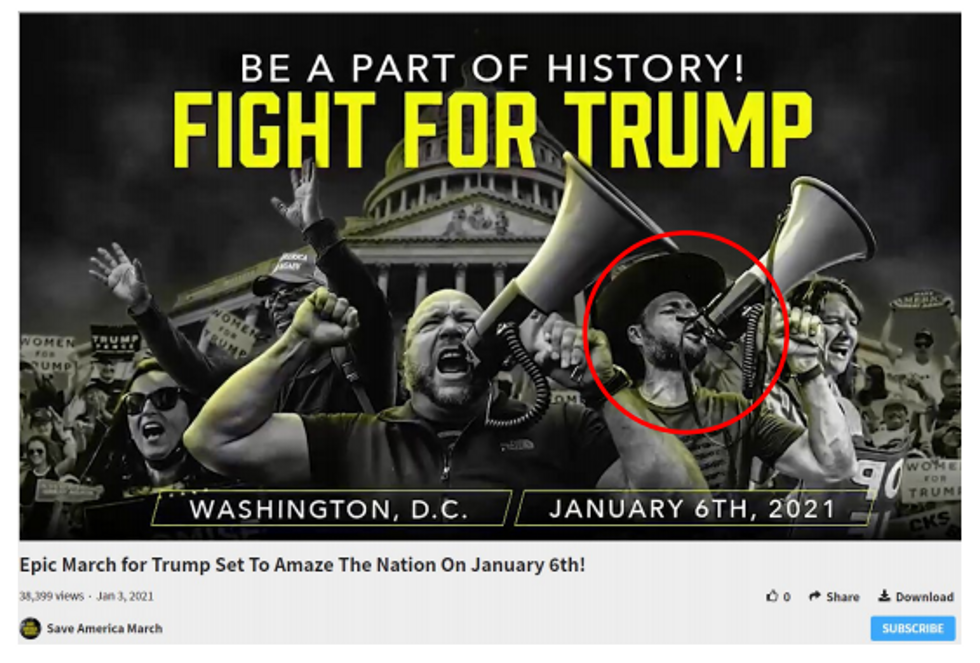Click the Download text label
980x663 pixels.
point(924,597)
